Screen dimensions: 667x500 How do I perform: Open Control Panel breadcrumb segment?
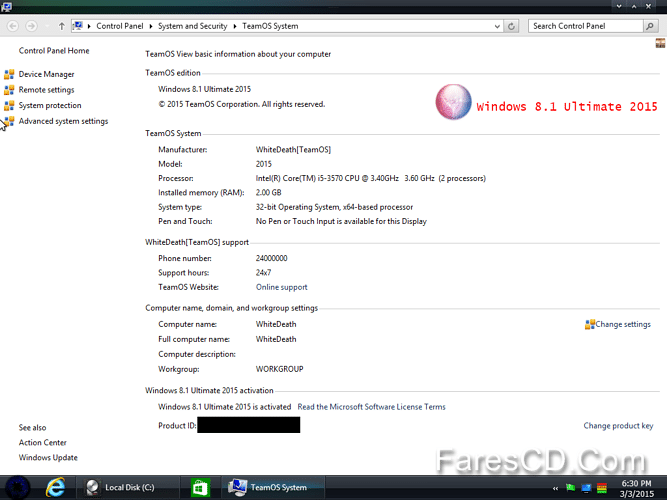pyautogui.click(x=120, y=26)
